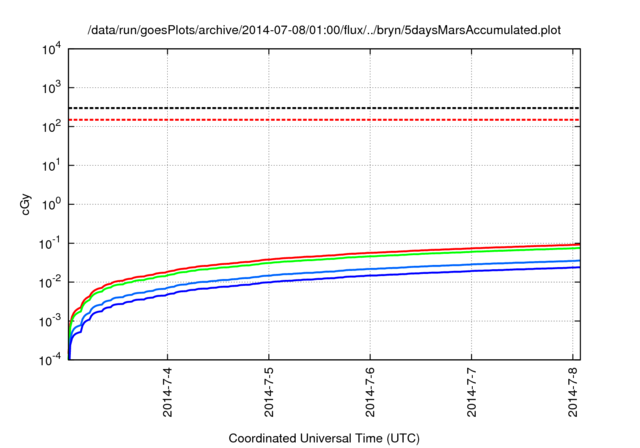Click the 10^0 y-axis tick label
Image resolution: width=640 pixels, height=448 pixels.
[51, 204]
